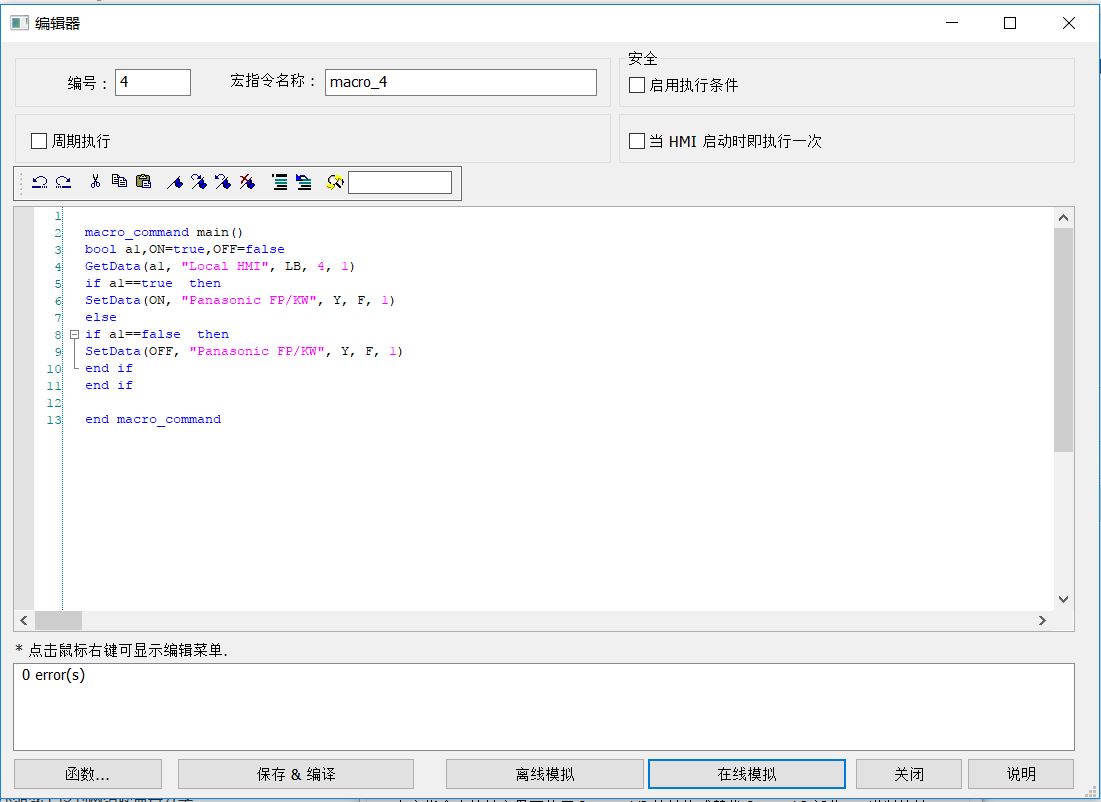Collapse the code fold at line 8
The width and height of the screenshot is (1101, 802).
click(x=73, y=334)
